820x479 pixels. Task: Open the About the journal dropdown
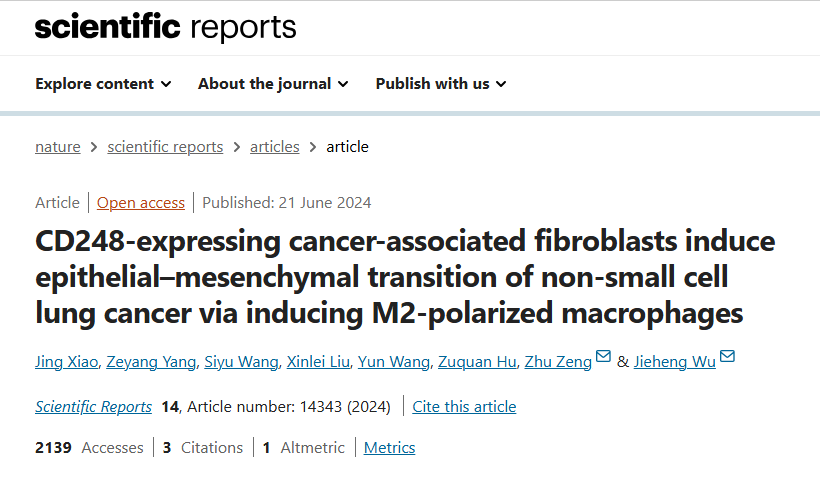click(273, 84)
